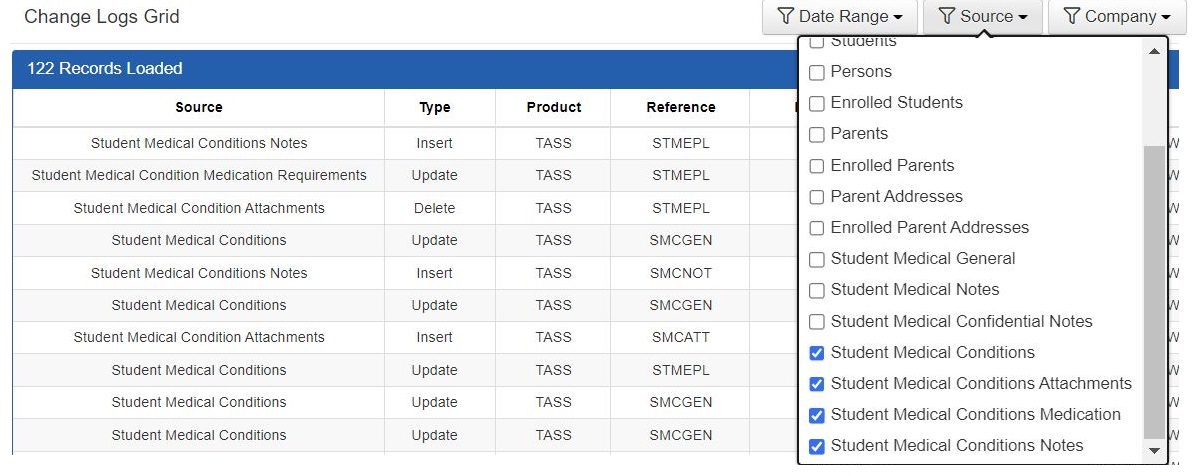Uncheck Student Medical Conditions Attachments
Image resolution: width=1192 pixels, height=476 pixels.
pos(817,384)
